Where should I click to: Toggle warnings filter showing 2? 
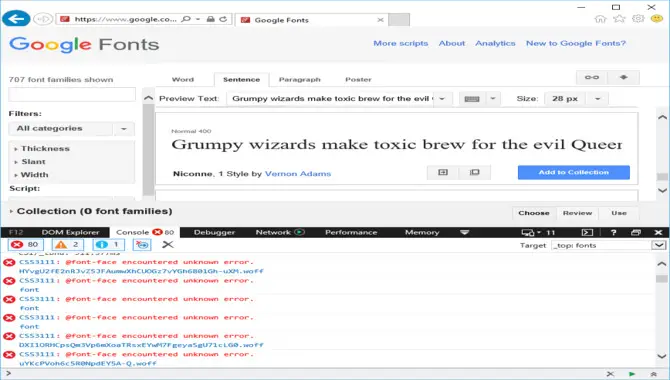68,244
